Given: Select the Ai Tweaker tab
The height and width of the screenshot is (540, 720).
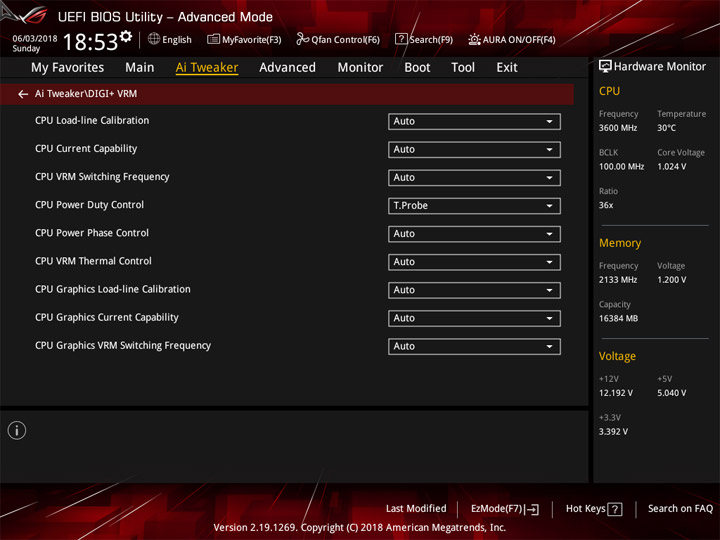Looking at the screenshot, I should coord(207,68).
